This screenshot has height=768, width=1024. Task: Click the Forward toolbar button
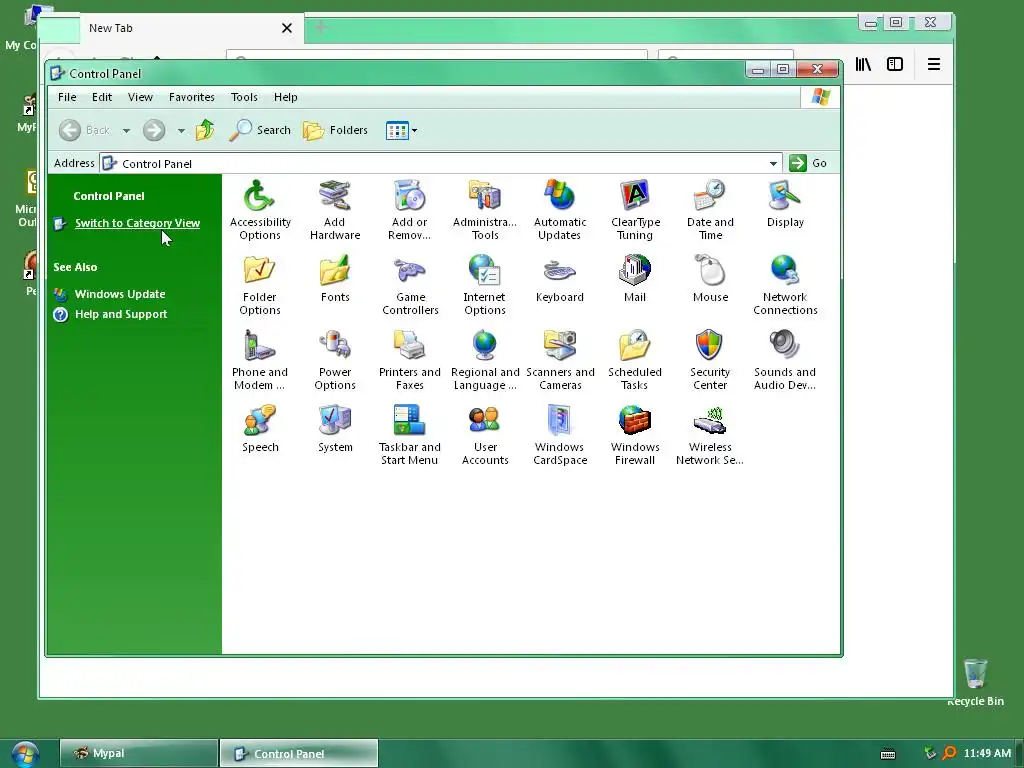(154, 130)
